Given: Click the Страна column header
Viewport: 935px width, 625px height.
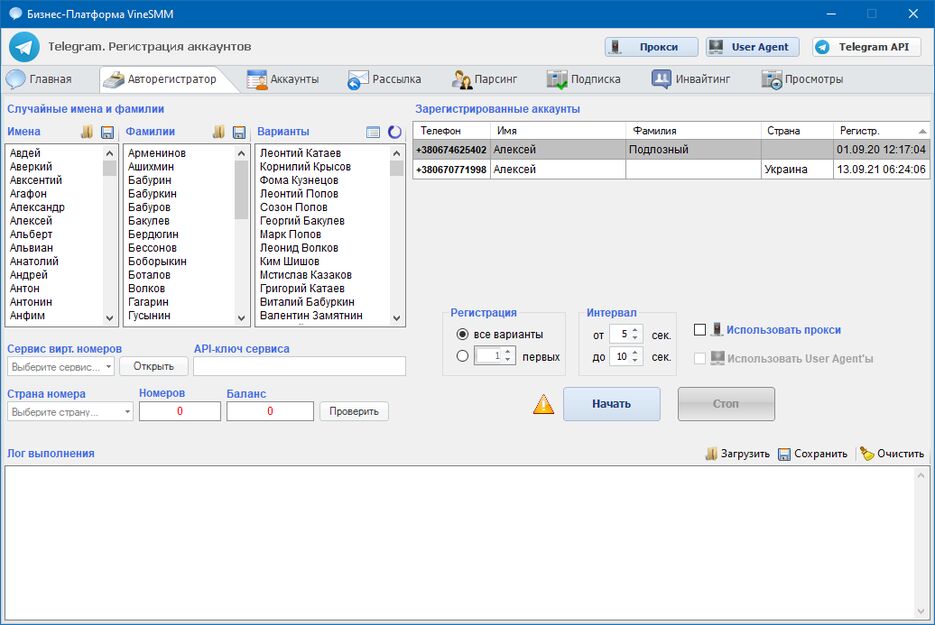Looking at the screenshot, I should [797, 131].
